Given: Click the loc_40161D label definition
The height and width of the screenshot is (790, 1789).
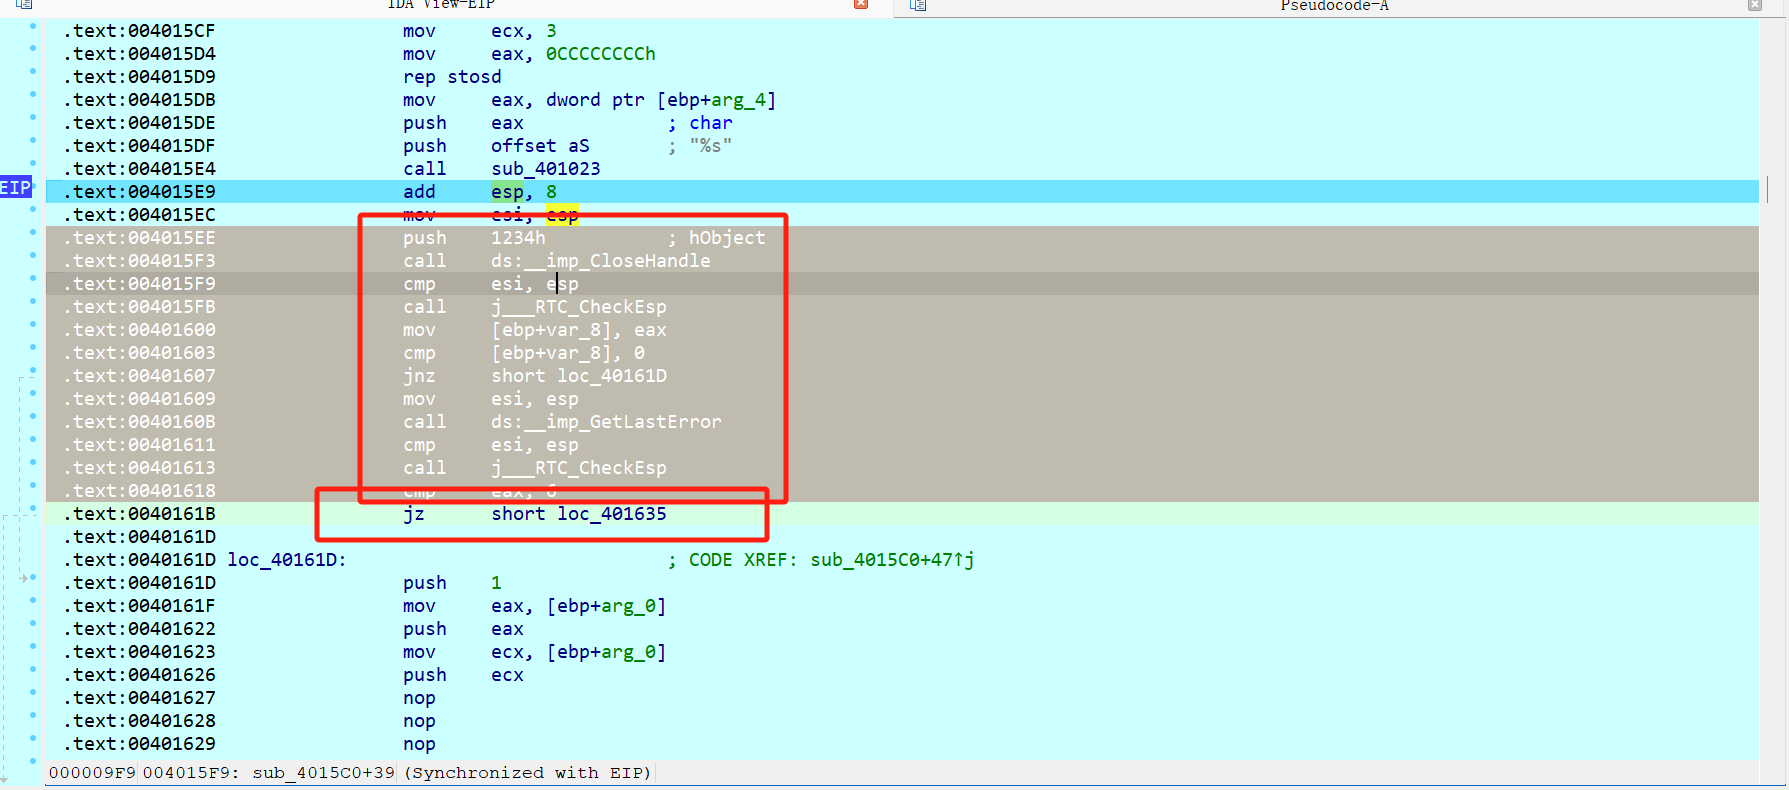Looking at the screenshot, I should 286,560.
